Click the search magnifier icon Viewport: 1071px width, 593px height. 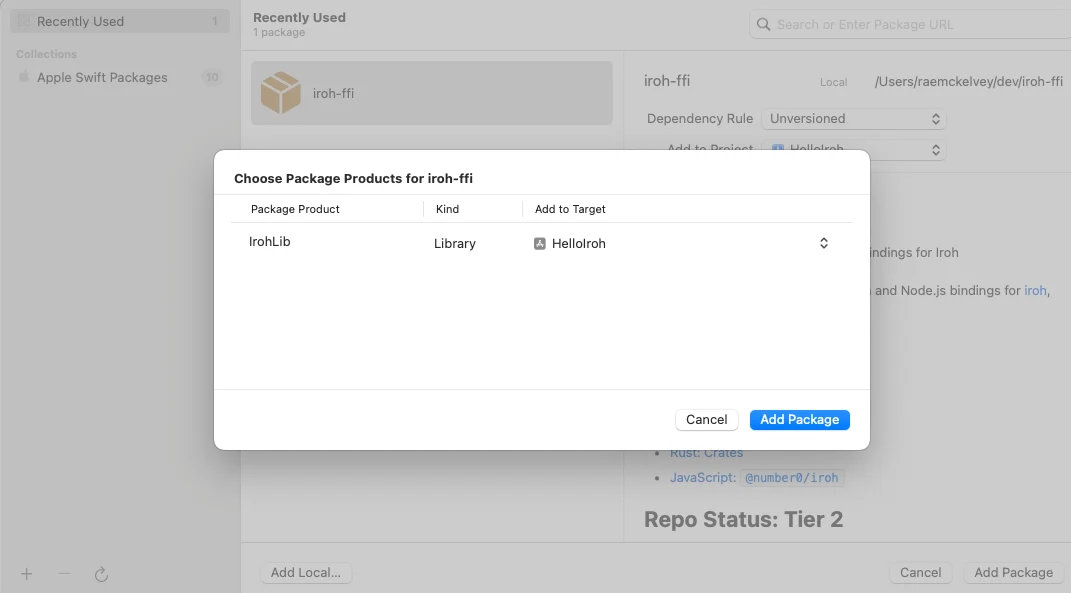(x=763, y=25)
